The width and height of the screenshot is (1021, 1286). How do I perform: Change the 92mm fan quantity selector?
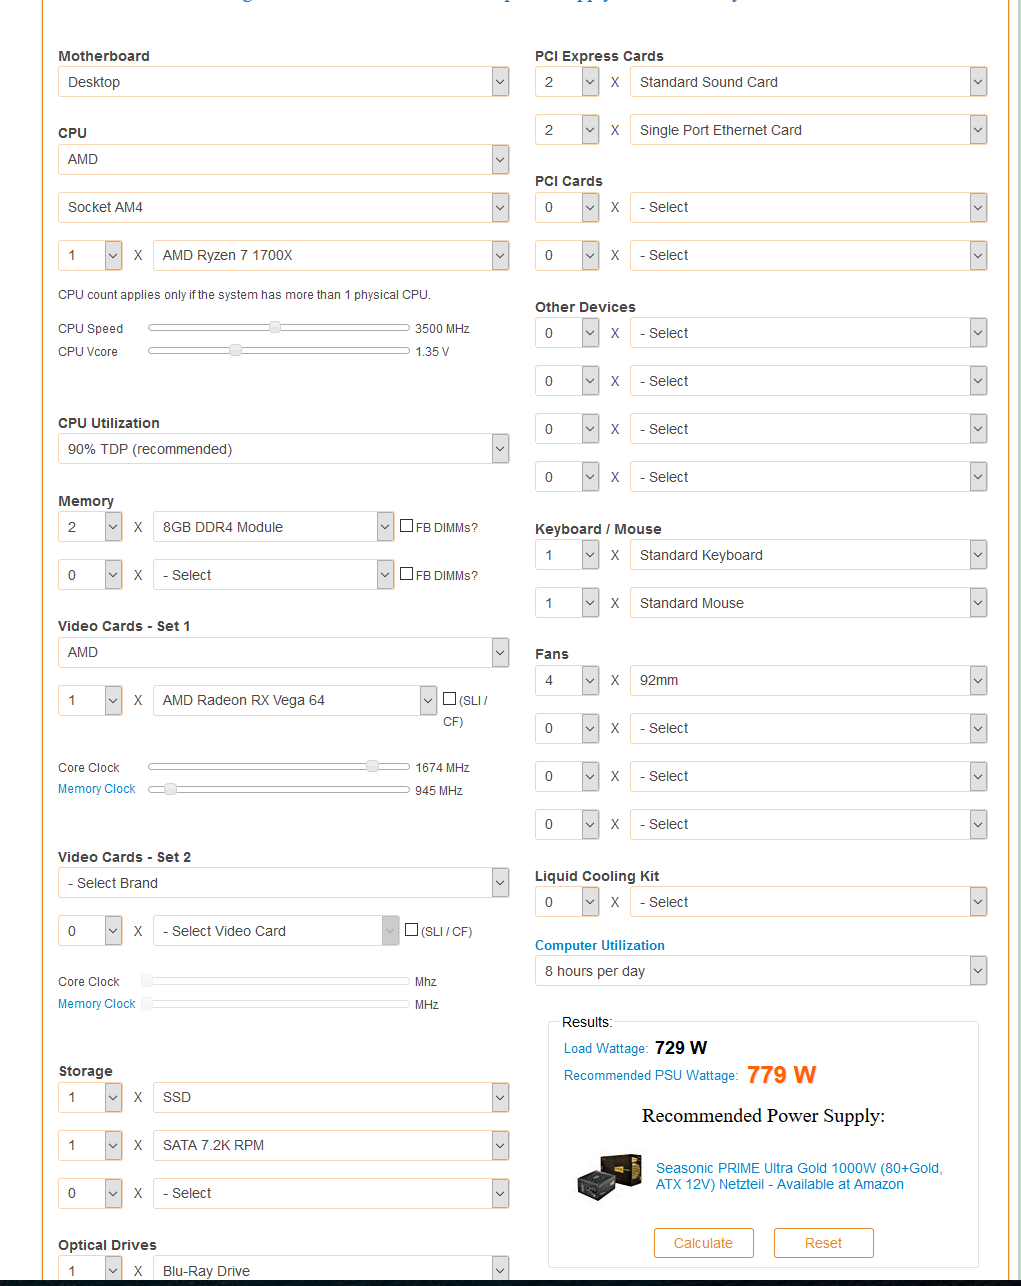click(x=567, y=680)
